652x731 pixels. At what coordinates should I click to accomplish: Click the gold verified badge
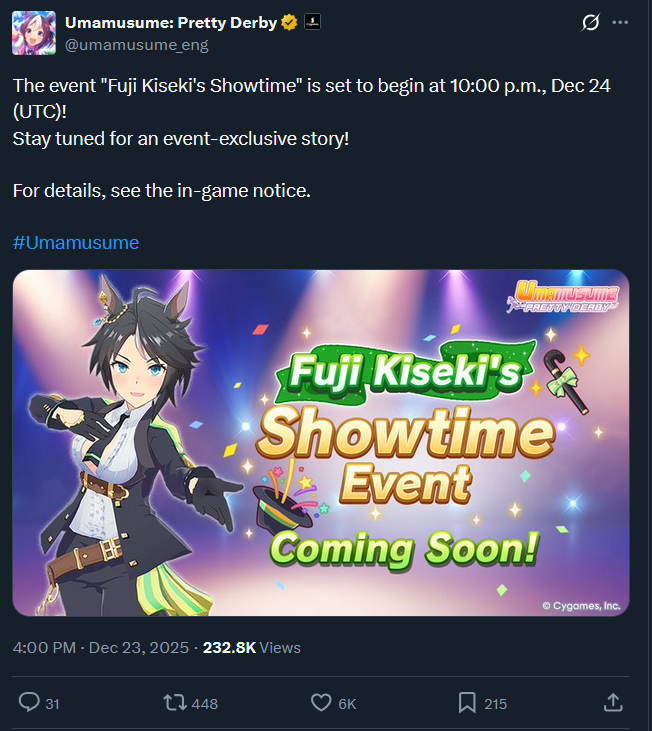[x=289, y=22]
